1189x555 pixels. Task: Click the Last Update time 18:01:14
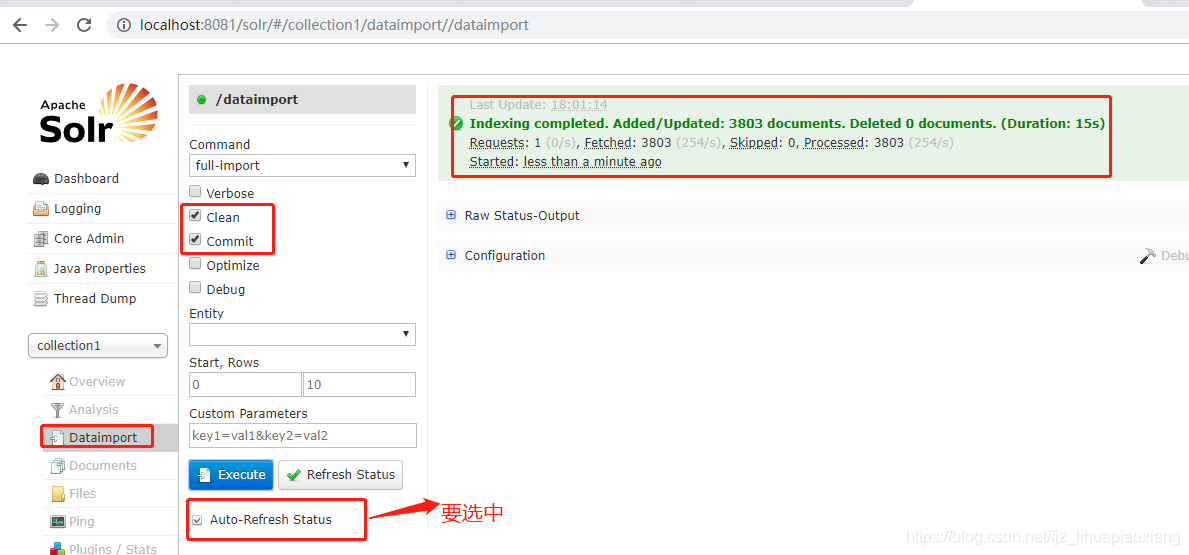(x=579, y=105)
